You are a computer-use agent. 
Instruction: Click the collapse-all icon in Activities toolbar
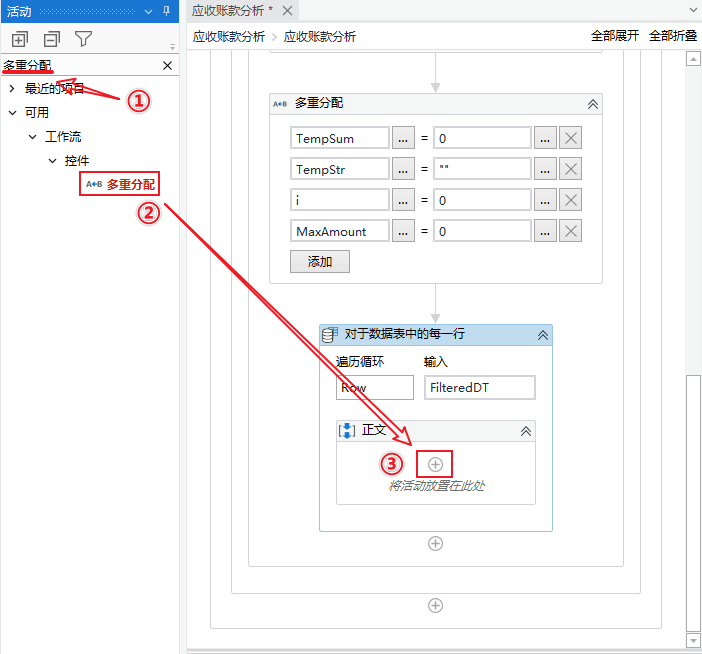click(x=51, y=40)
